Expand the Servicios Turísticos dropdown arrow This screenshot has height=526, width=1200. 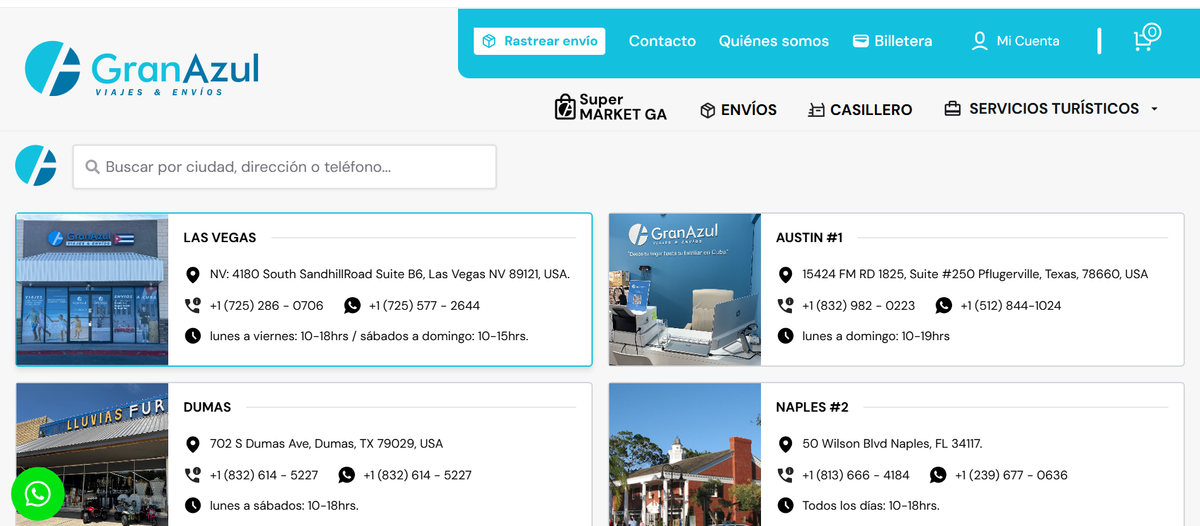coord(1154,109)
